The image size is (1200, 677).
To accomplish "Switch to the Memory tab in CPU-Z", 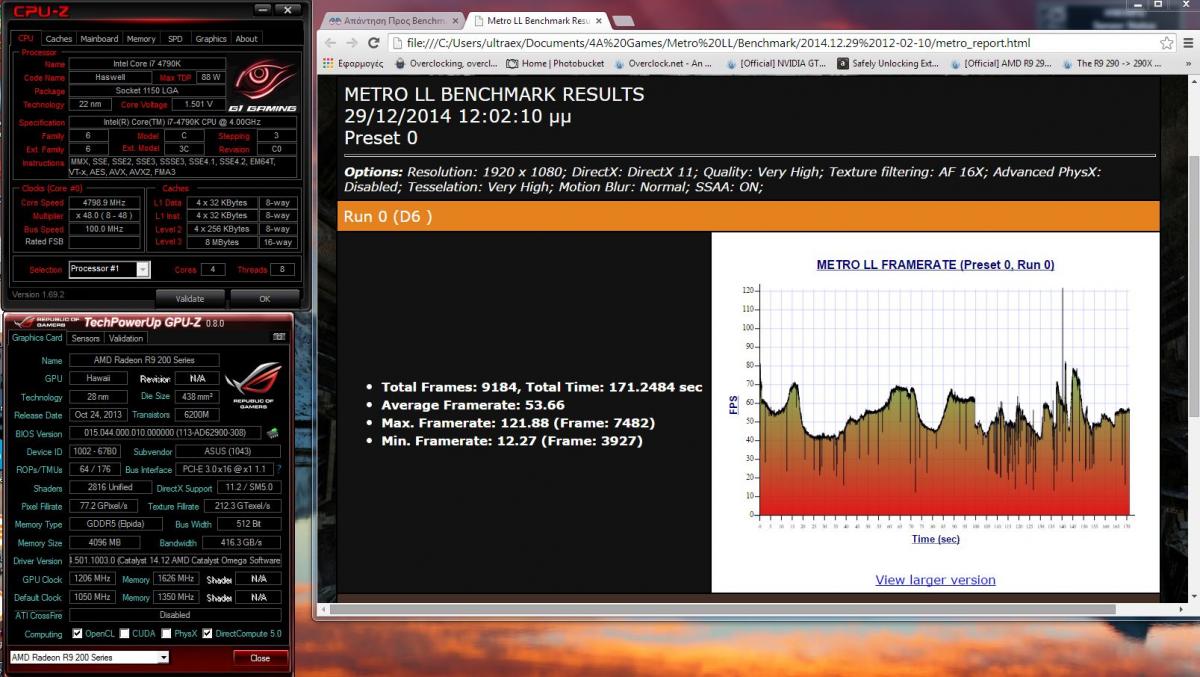I will tap(141, 39).
